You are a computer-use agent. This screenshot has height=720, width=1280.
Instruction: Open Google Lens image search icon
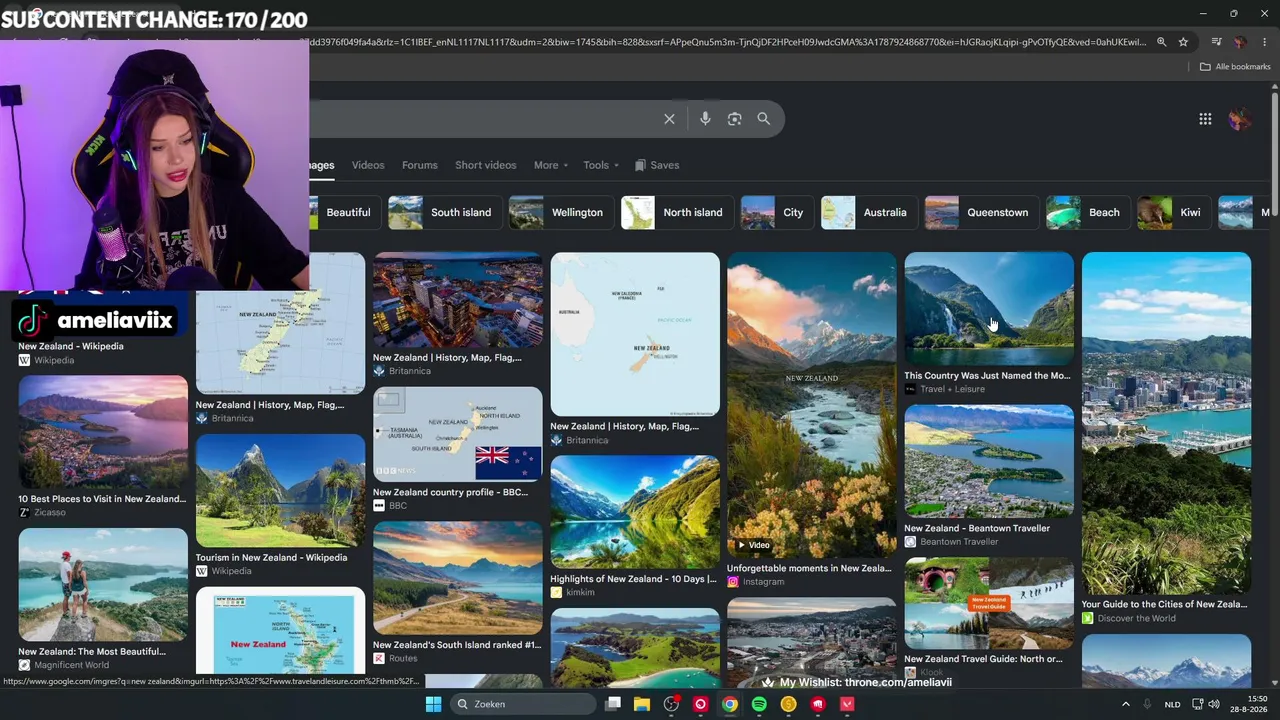[735, 119]
